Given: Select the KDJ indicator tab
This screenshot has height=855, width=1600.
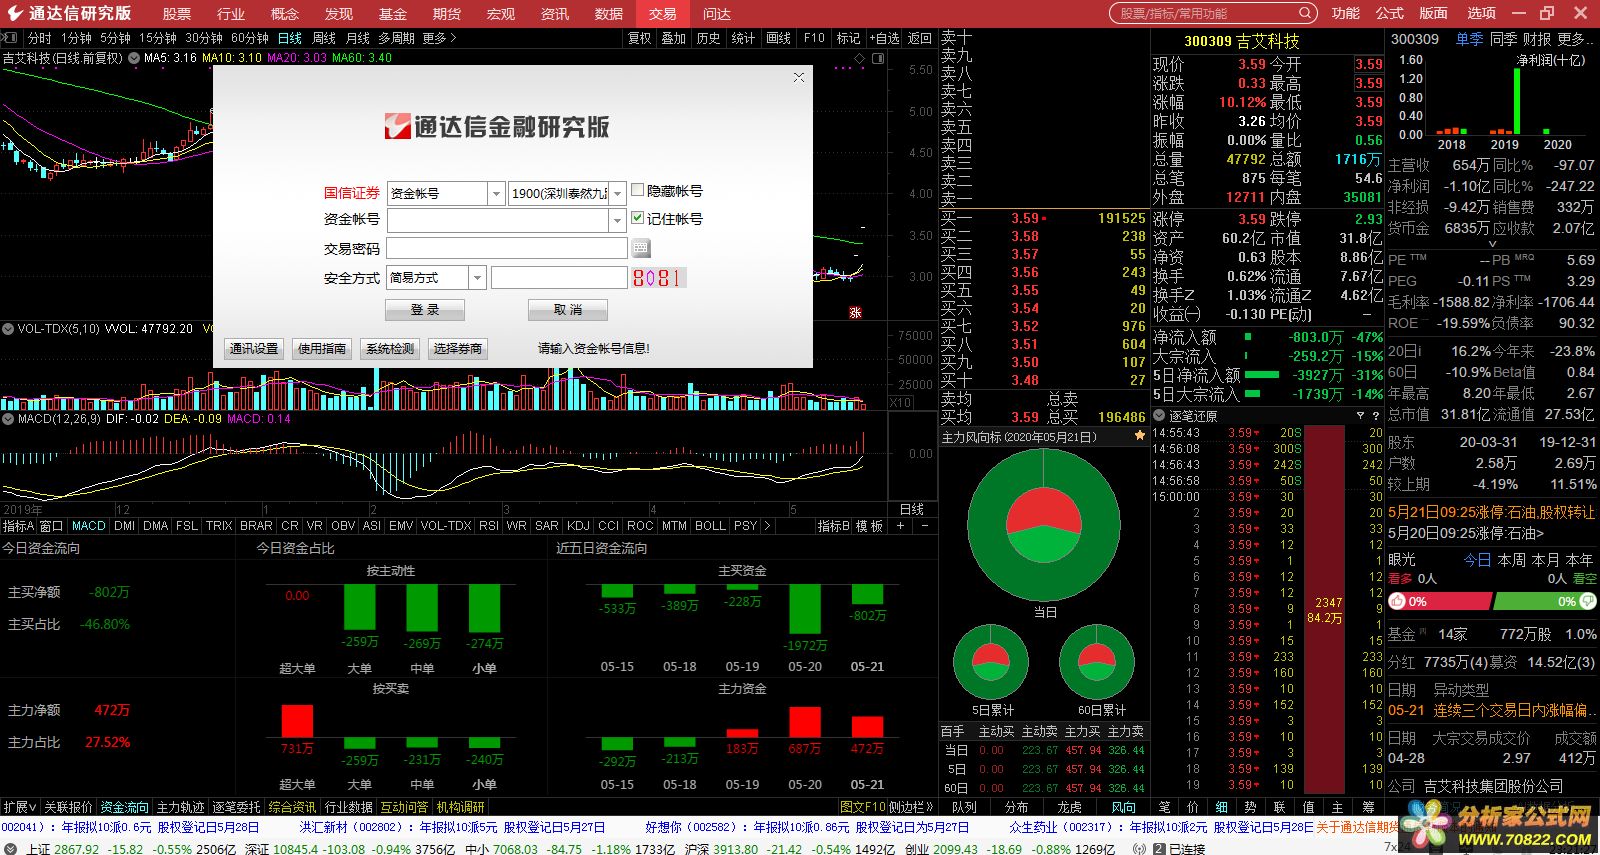Looking at the screenshot, I should [578, 525].
